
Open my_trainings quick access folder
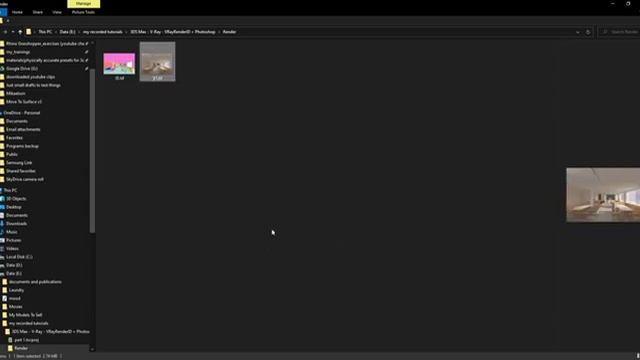pyautogui.click(x=18, y=52)
